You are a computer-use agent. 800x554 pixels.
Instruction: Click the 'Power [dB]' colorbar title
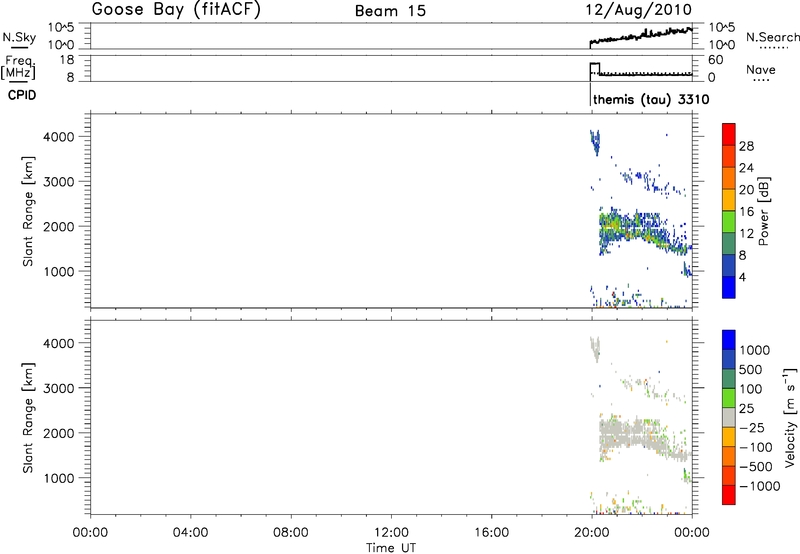point(763,211)
